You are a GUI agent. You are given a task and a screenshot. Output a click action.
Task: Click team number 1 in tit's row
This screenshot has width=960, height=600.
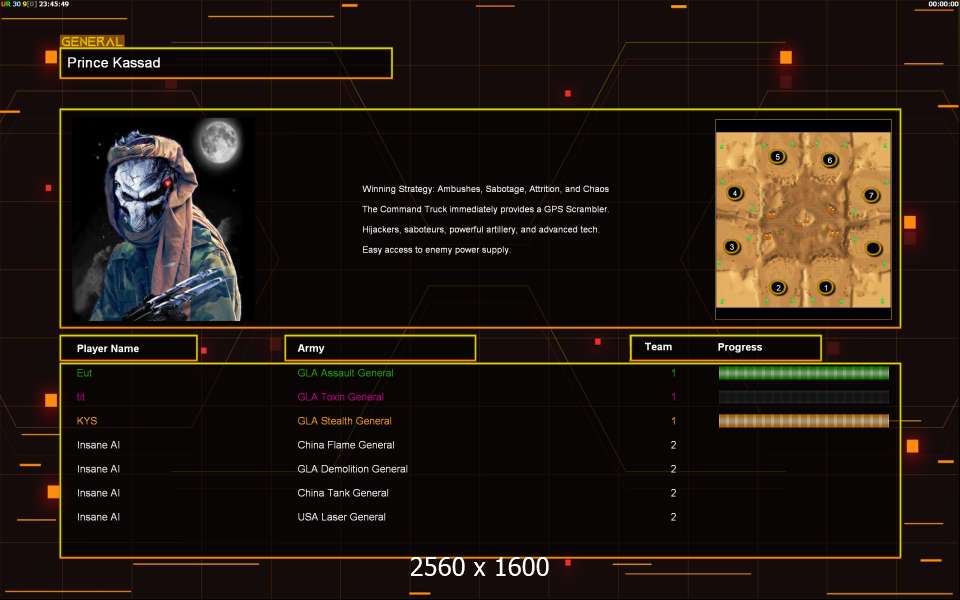[673, 397]
